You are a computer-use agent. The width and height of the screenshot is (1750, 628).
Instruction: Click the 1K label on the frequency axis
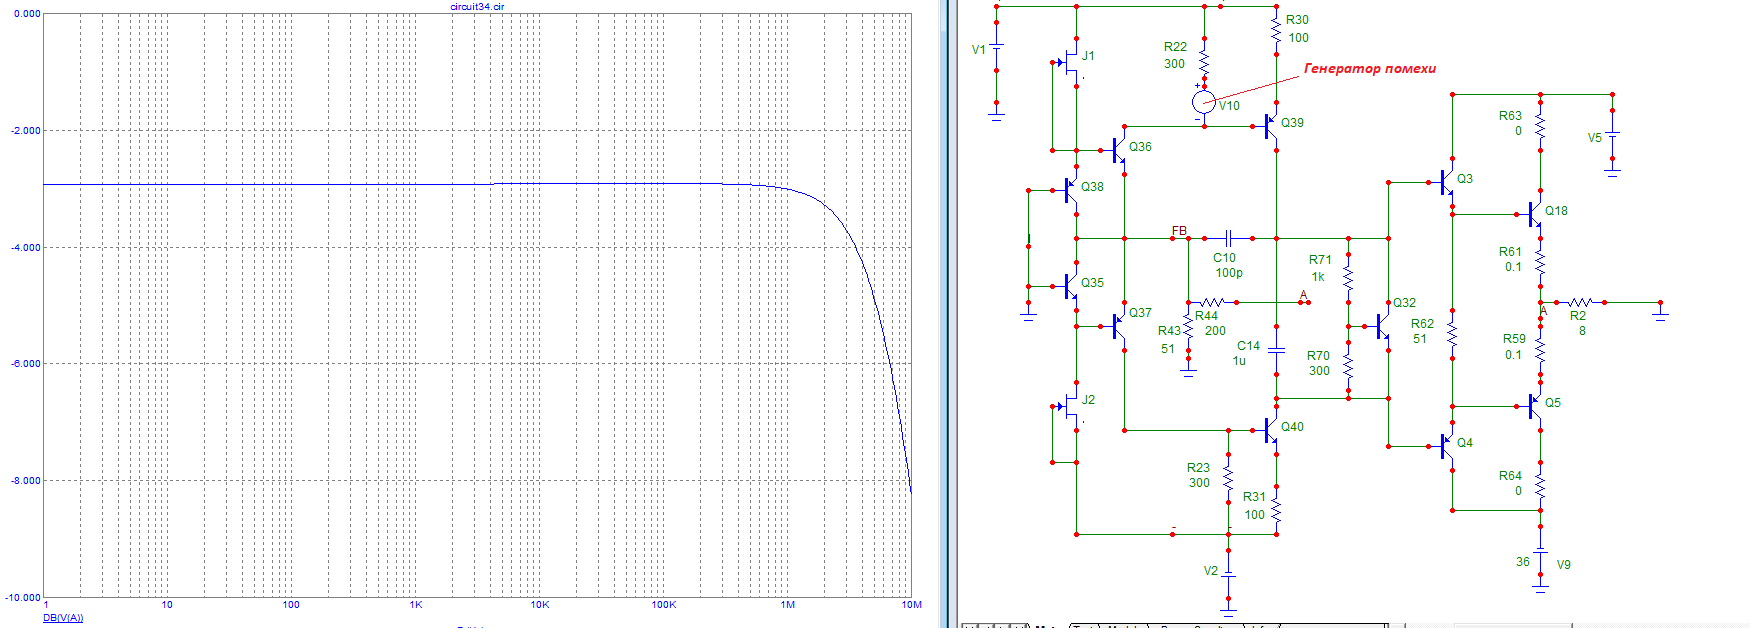416,605
